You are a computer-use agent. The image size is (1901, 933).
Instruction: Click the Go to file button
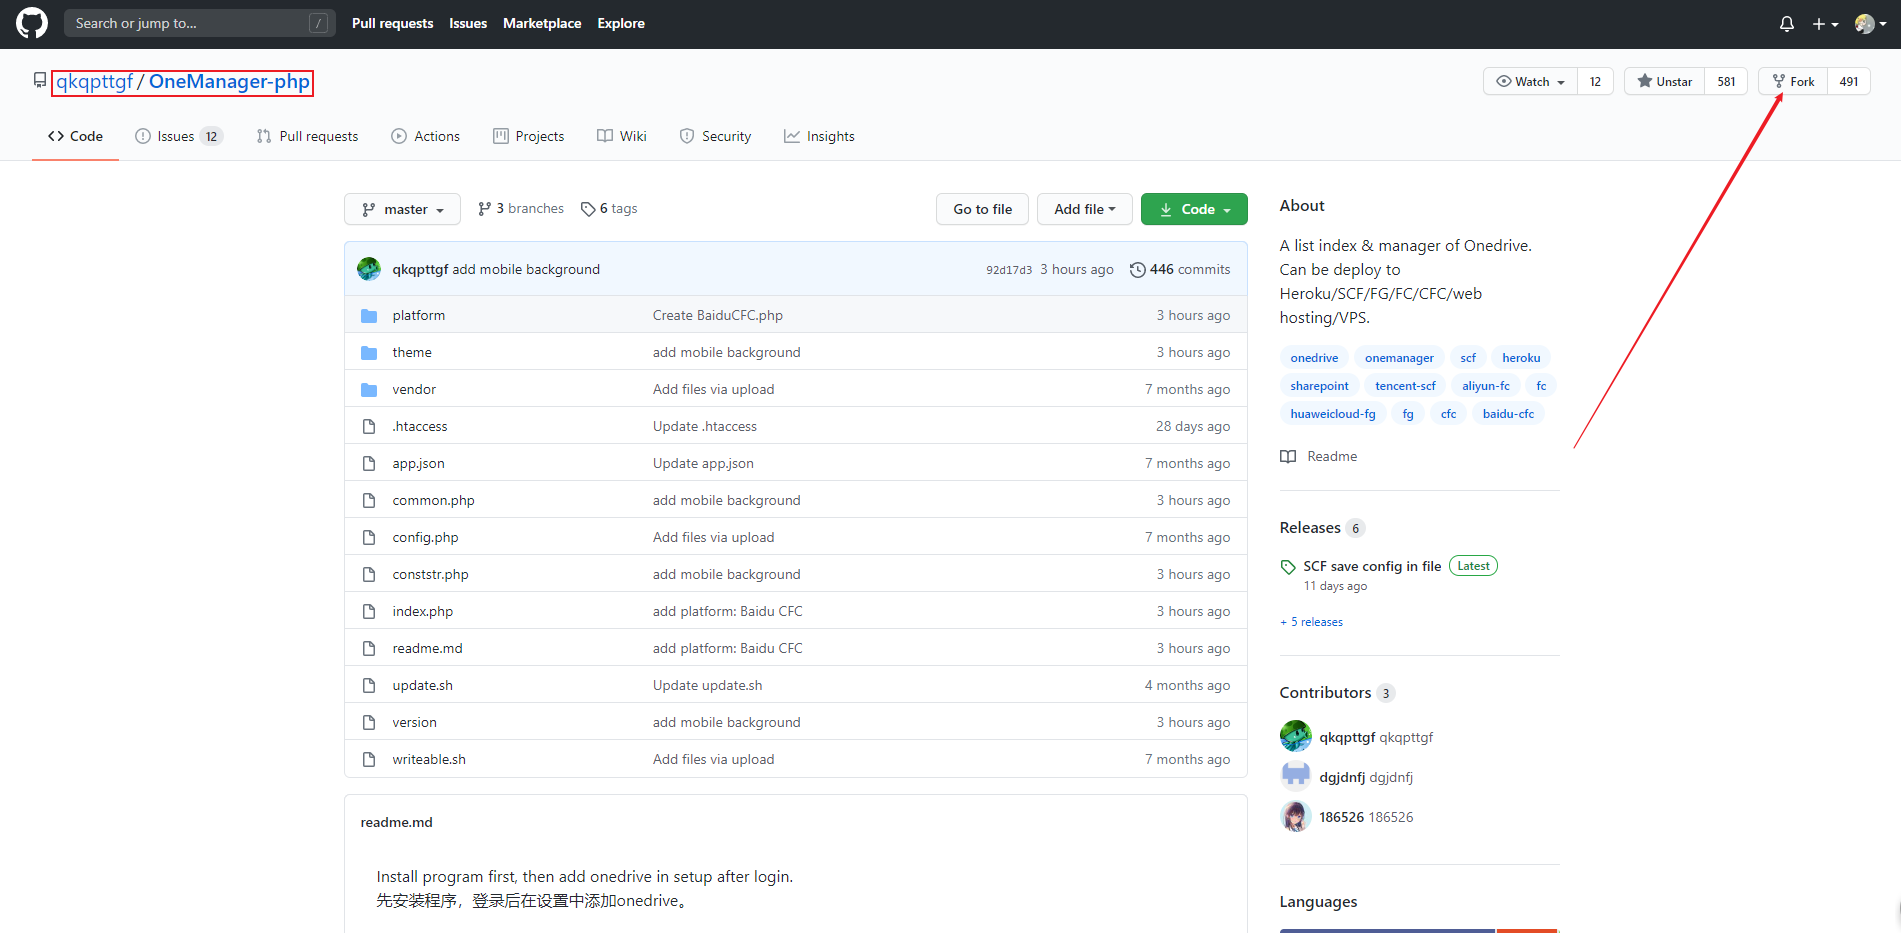pos(982,209)
